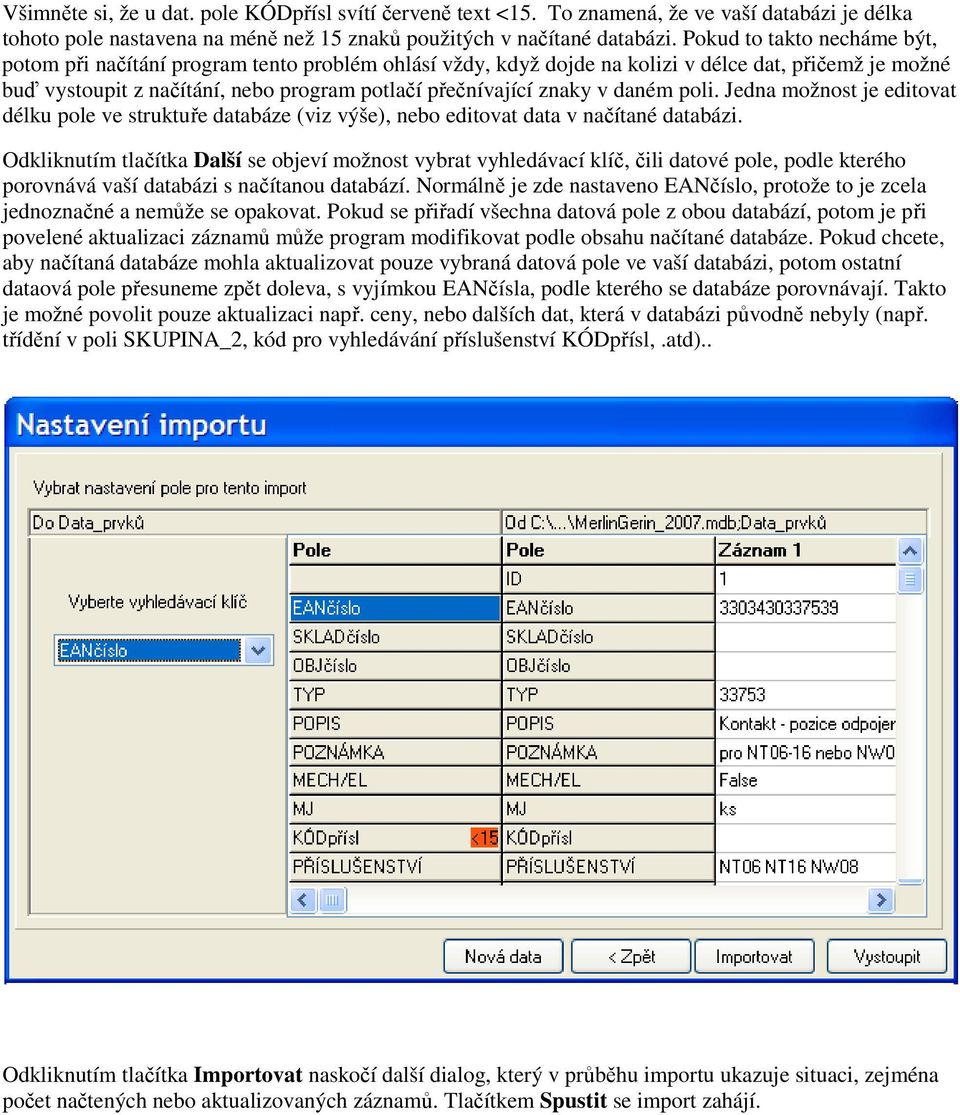This screenshot has height=1115, width=960.
Task: Click the value 33753 in Záznam 1
Action: click(806, 694)
